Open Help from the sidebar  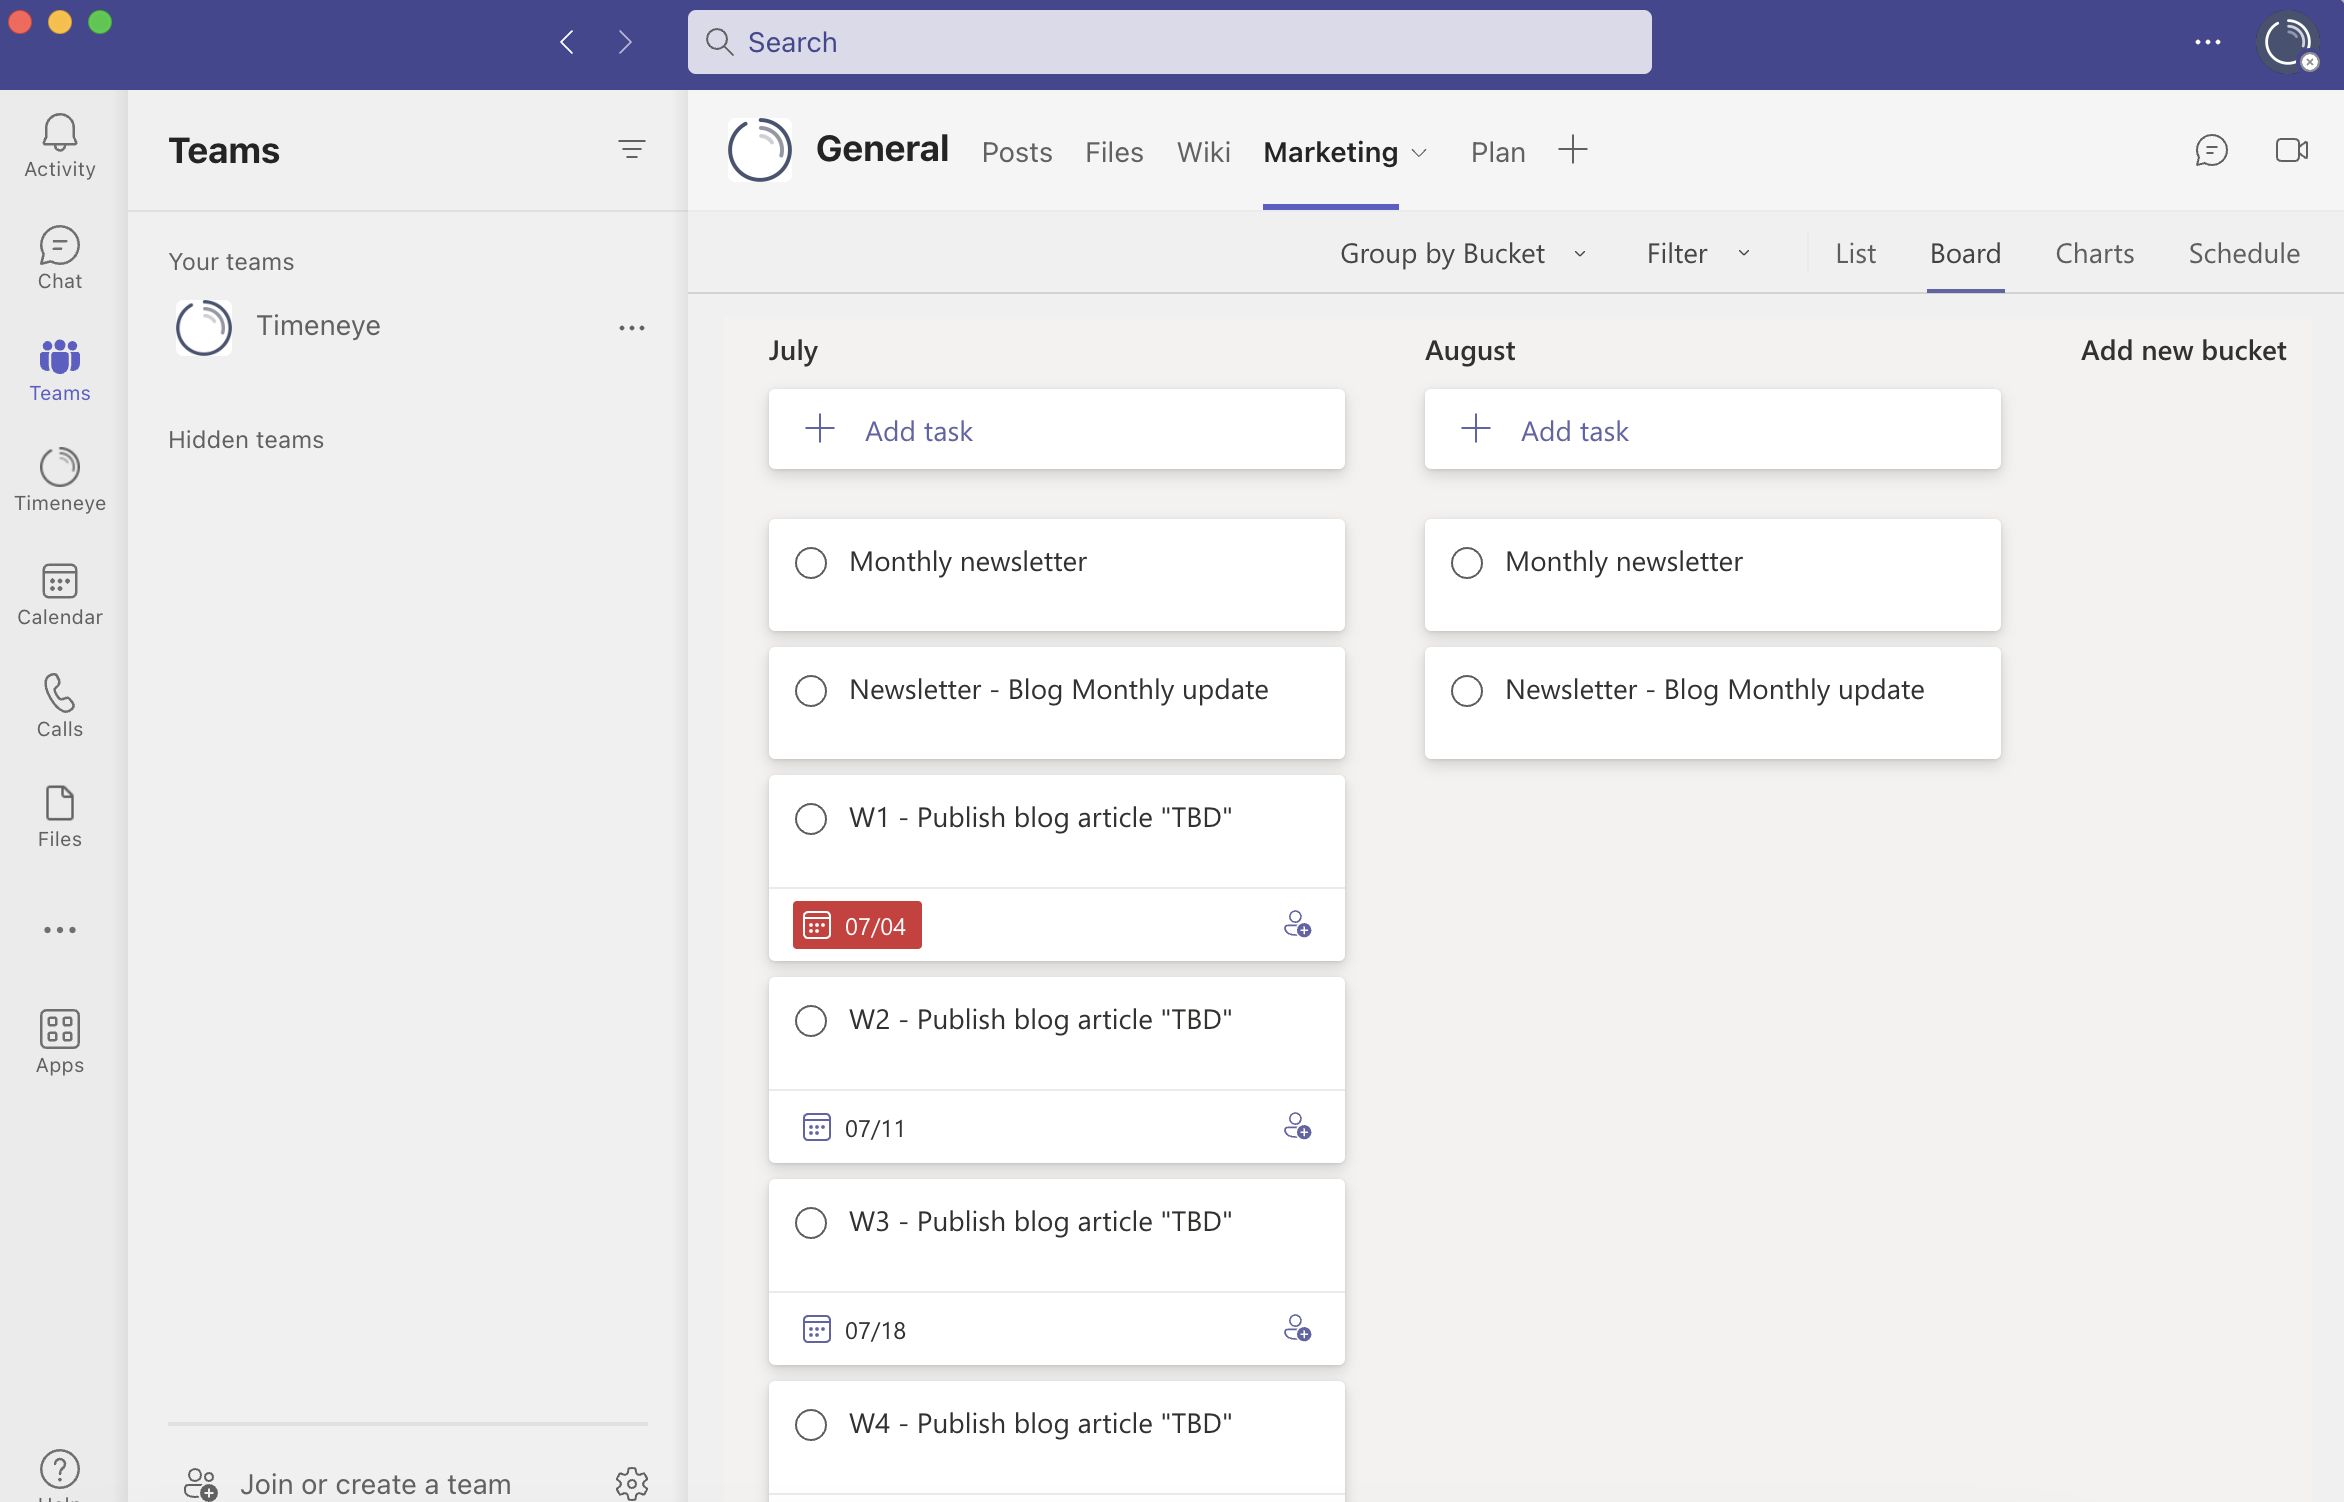click(60, 1472)
